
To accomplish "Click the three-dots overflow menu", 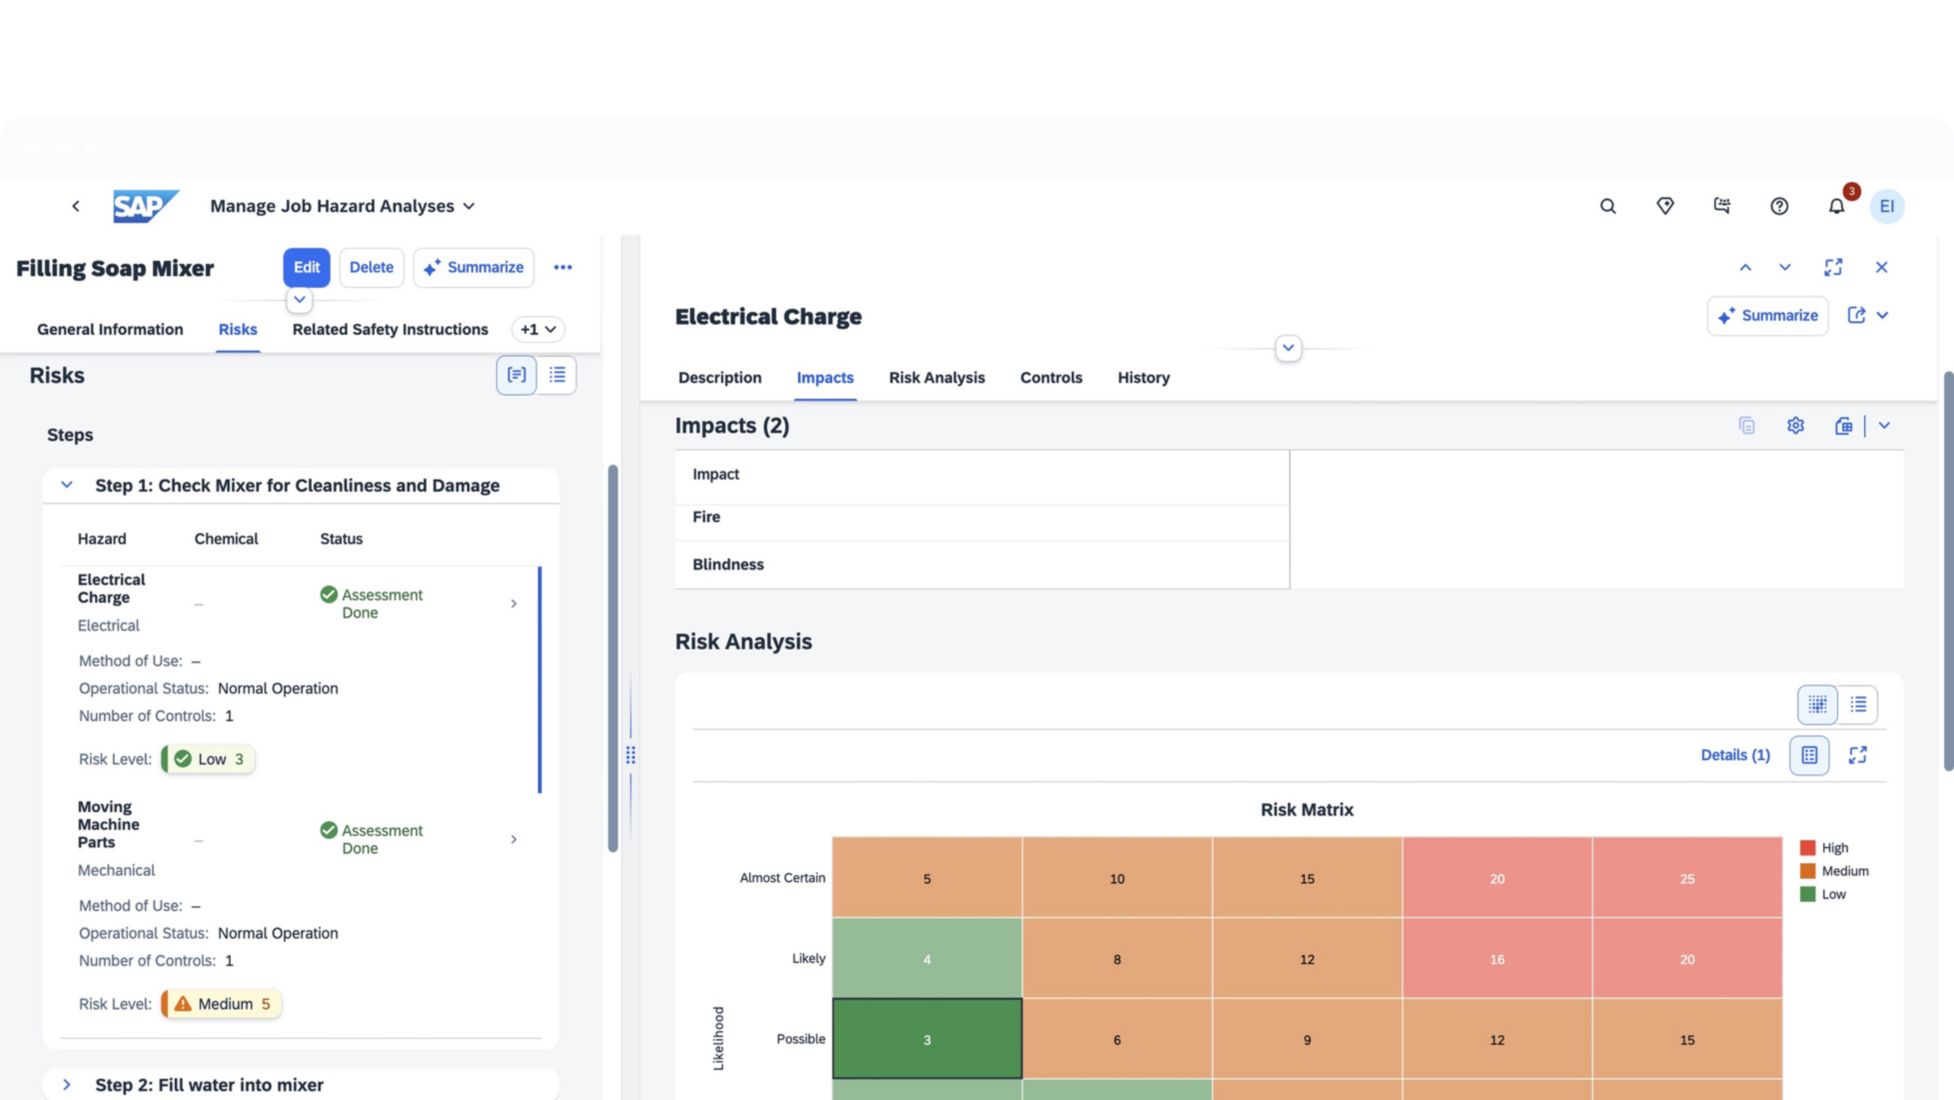I will tap(563, 267).
